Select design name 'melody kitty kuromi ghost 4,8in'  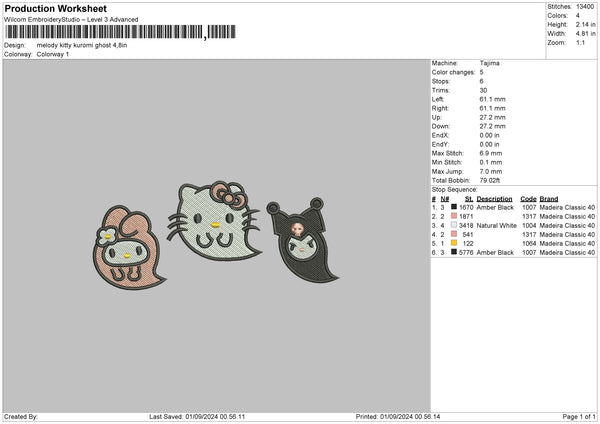click(x=82, y=45)
